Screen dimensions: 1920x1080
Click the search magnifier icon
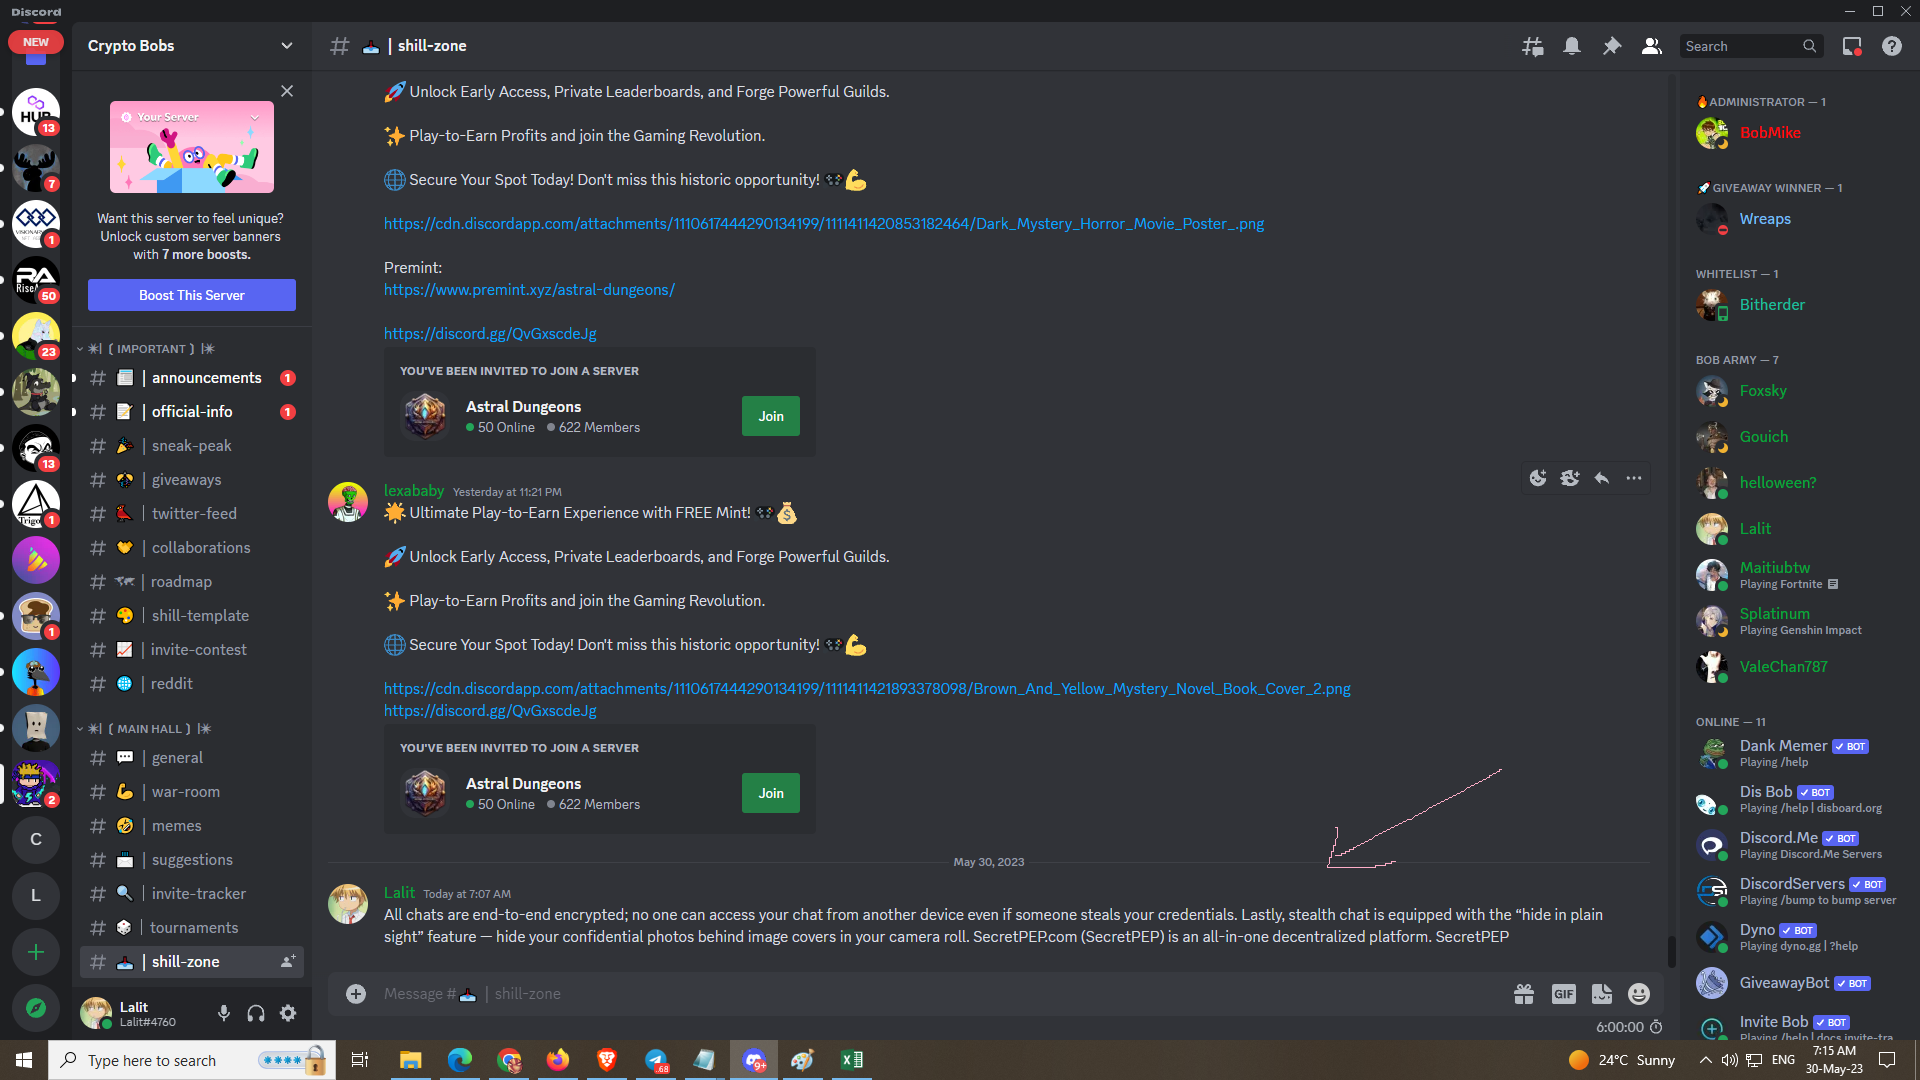[1809, 46]
